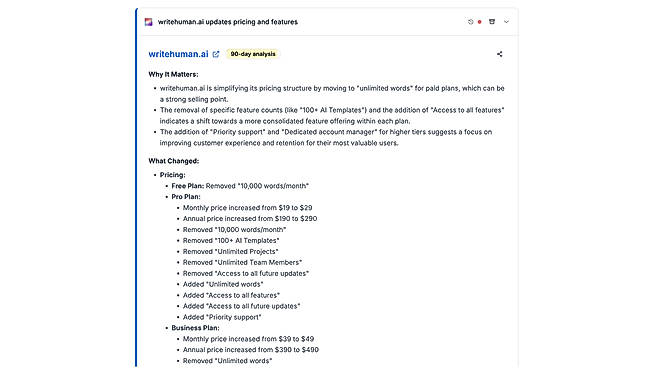Click the archive box icon in card header

tap(492, 22)
